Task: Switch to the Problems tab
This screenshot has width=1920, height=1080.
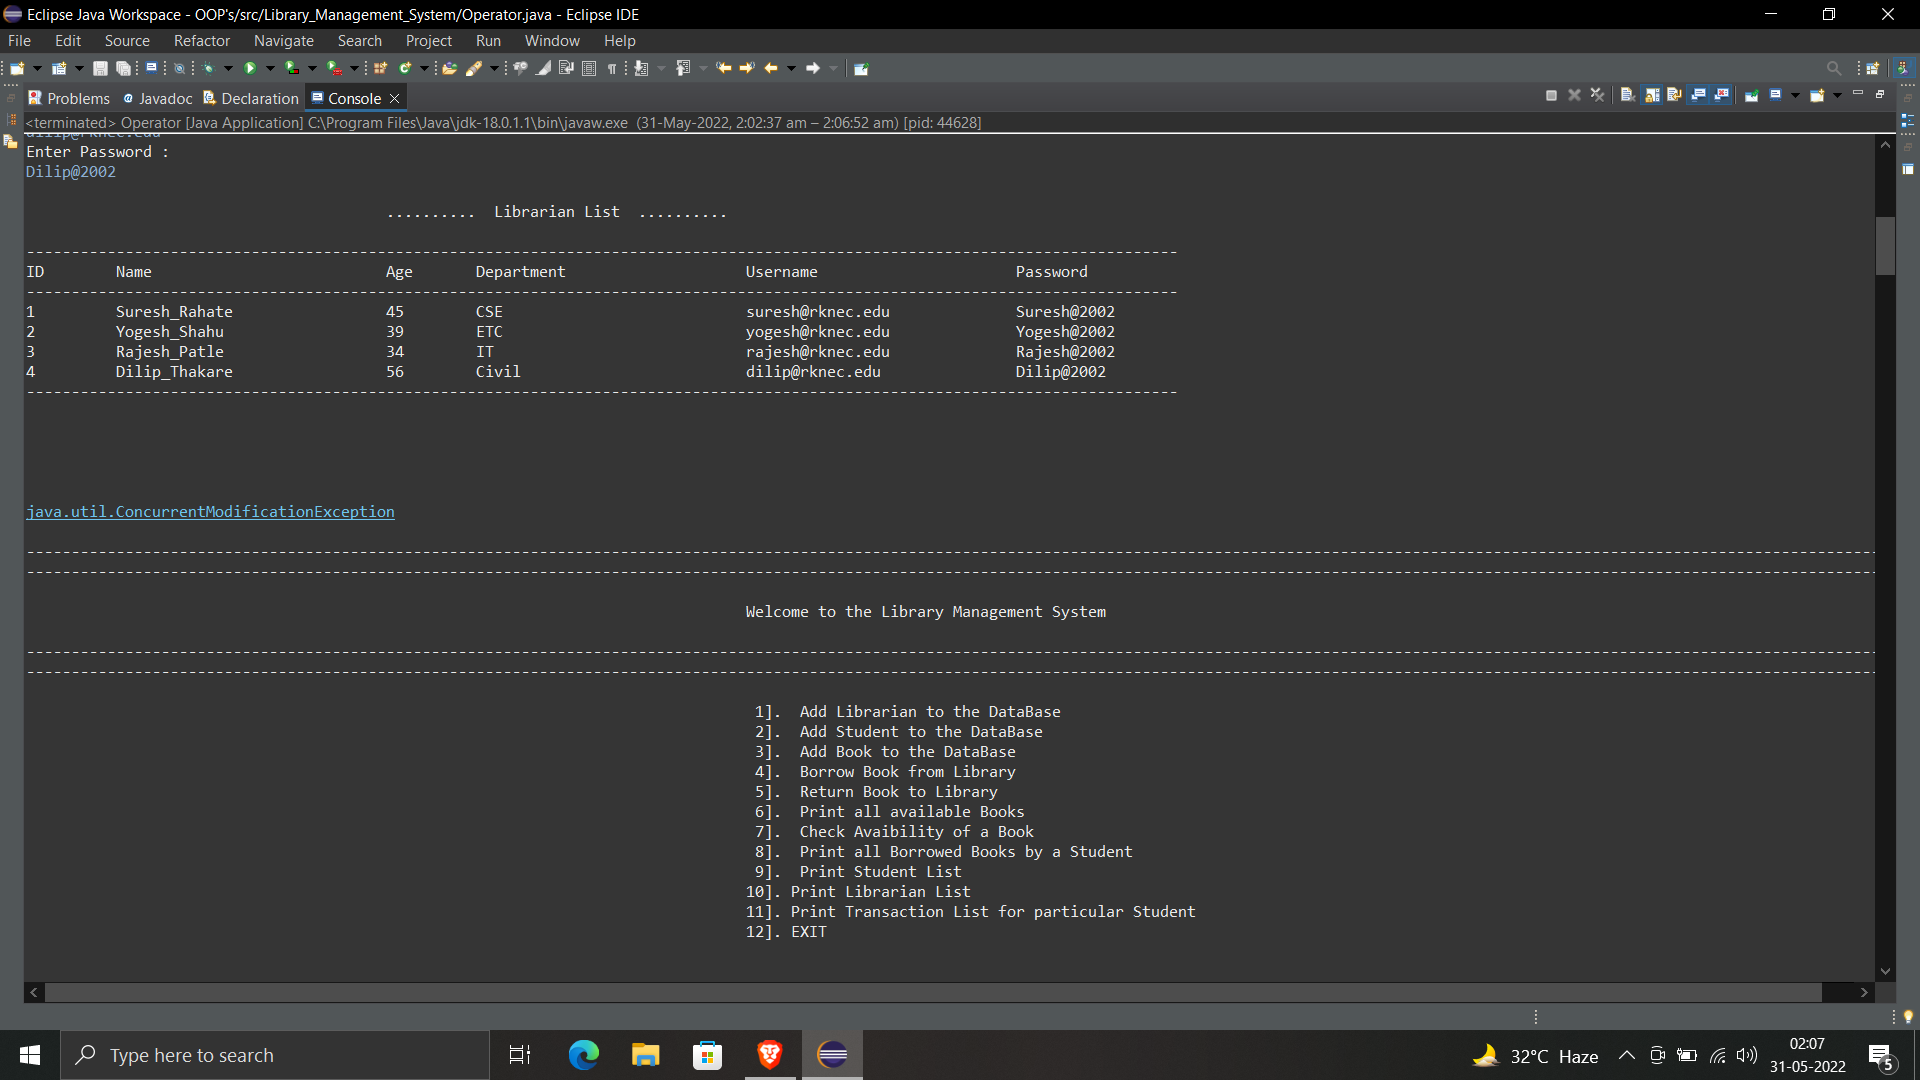Action: (69, 98)
